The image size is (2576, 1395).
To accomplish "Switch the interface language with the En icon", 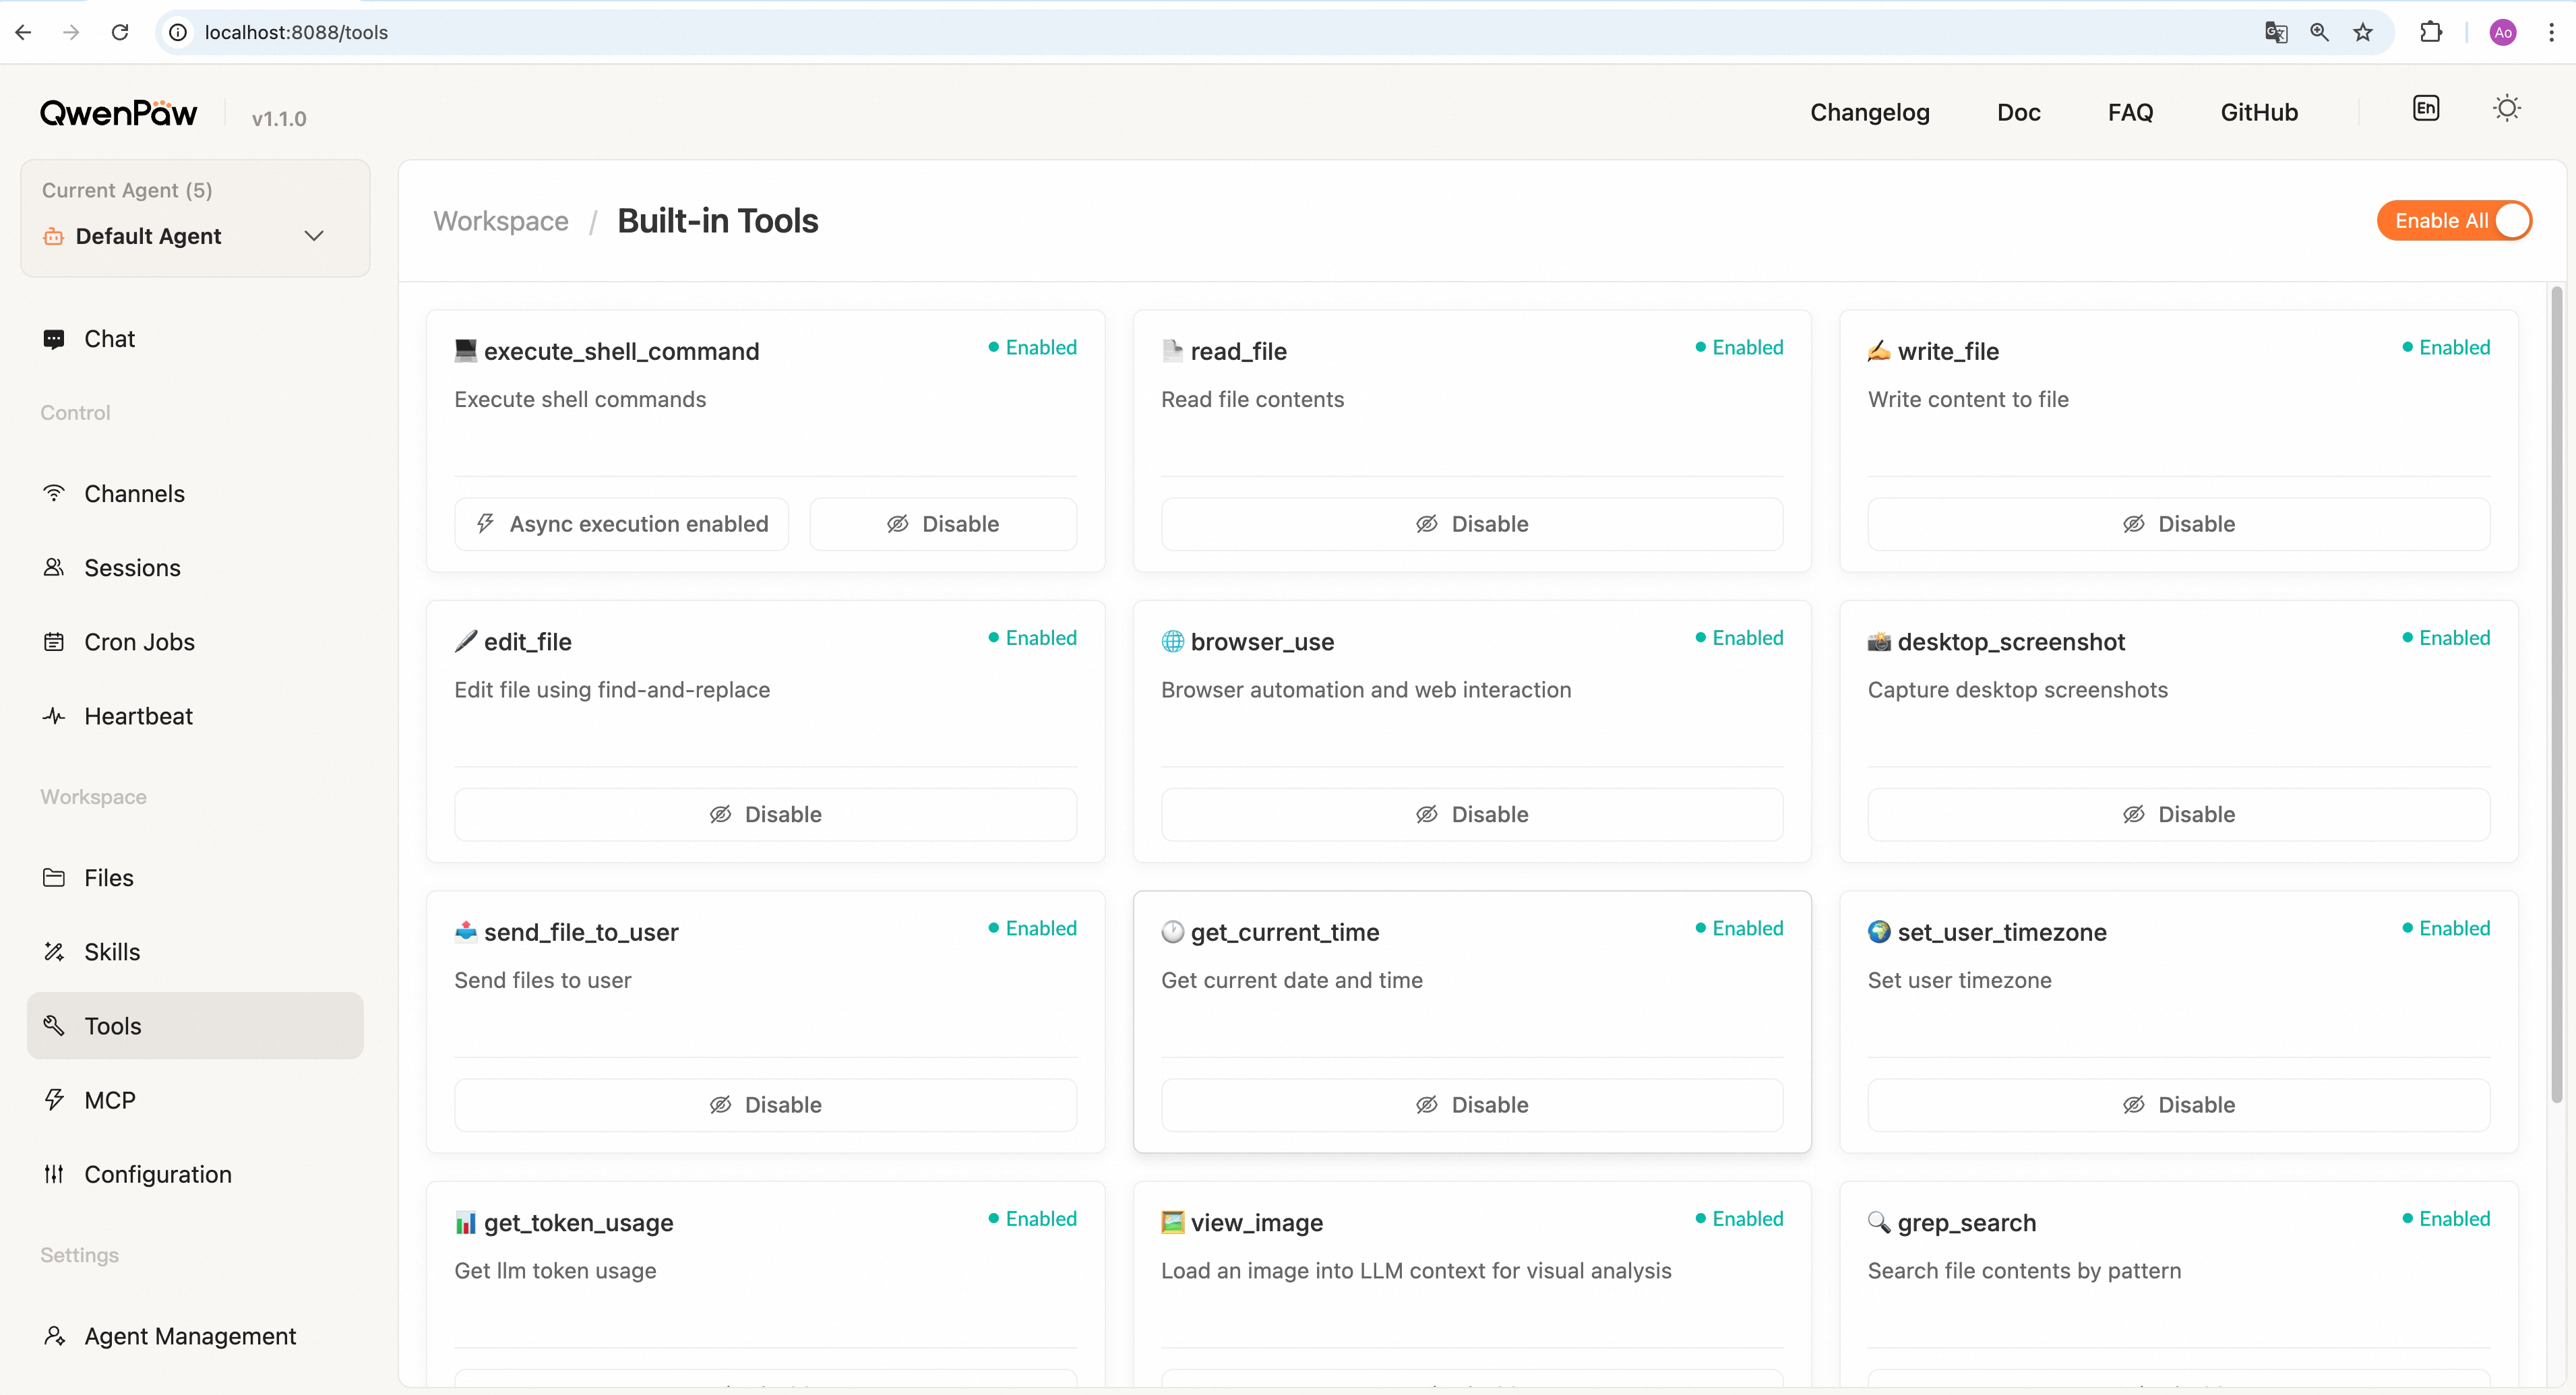I will pyautogui.click(x=2425, y=109).
